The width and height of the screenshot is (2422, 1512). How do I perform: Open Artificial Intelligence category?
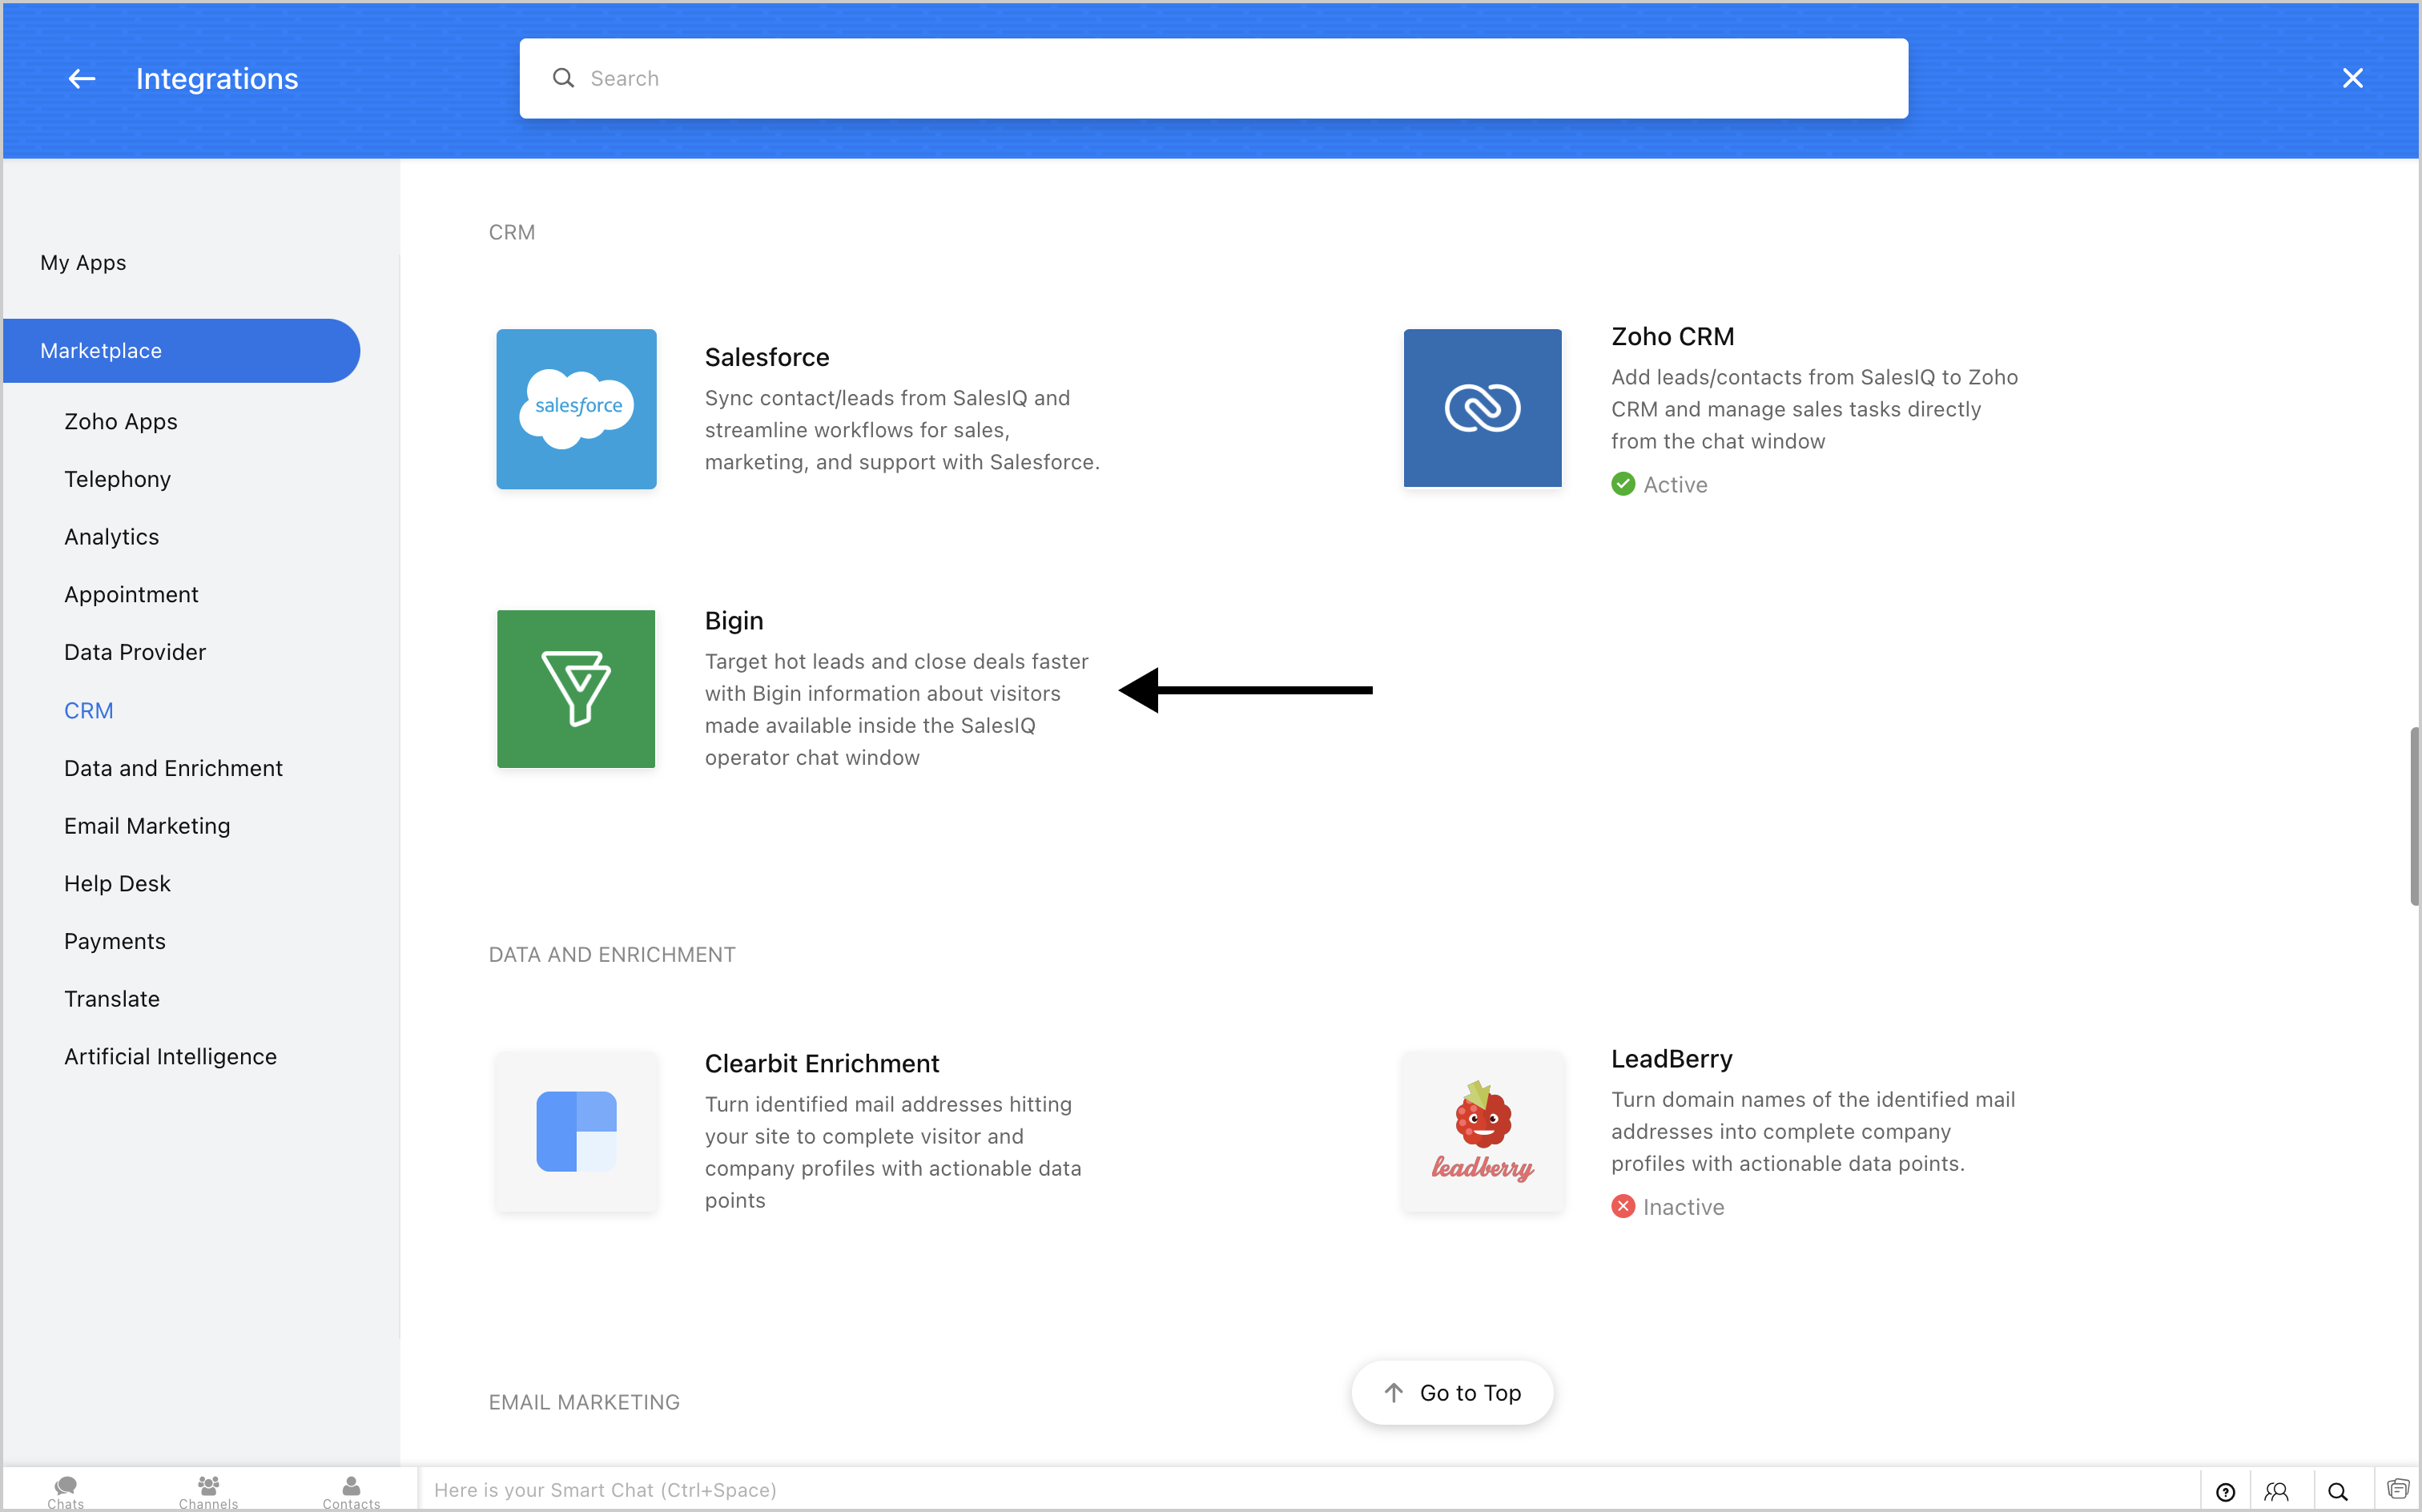click(x=170, y=1056)
